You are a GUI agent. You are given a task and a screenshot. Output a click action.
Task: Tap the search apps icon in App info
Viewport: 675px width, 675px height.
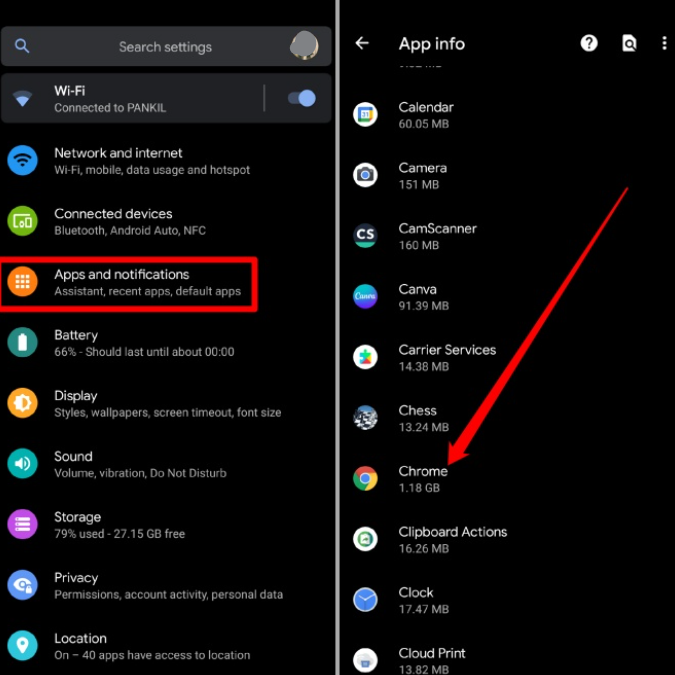[x=629, y=43]
